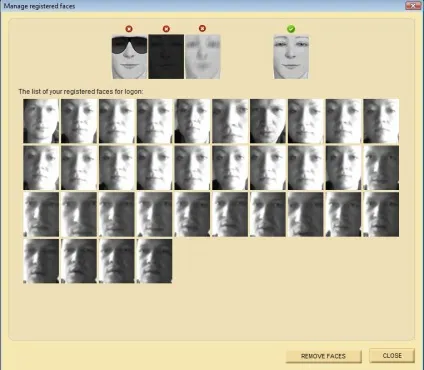Select second registered face in first row
Screen dimensions: 424x370
click(79, 121)
